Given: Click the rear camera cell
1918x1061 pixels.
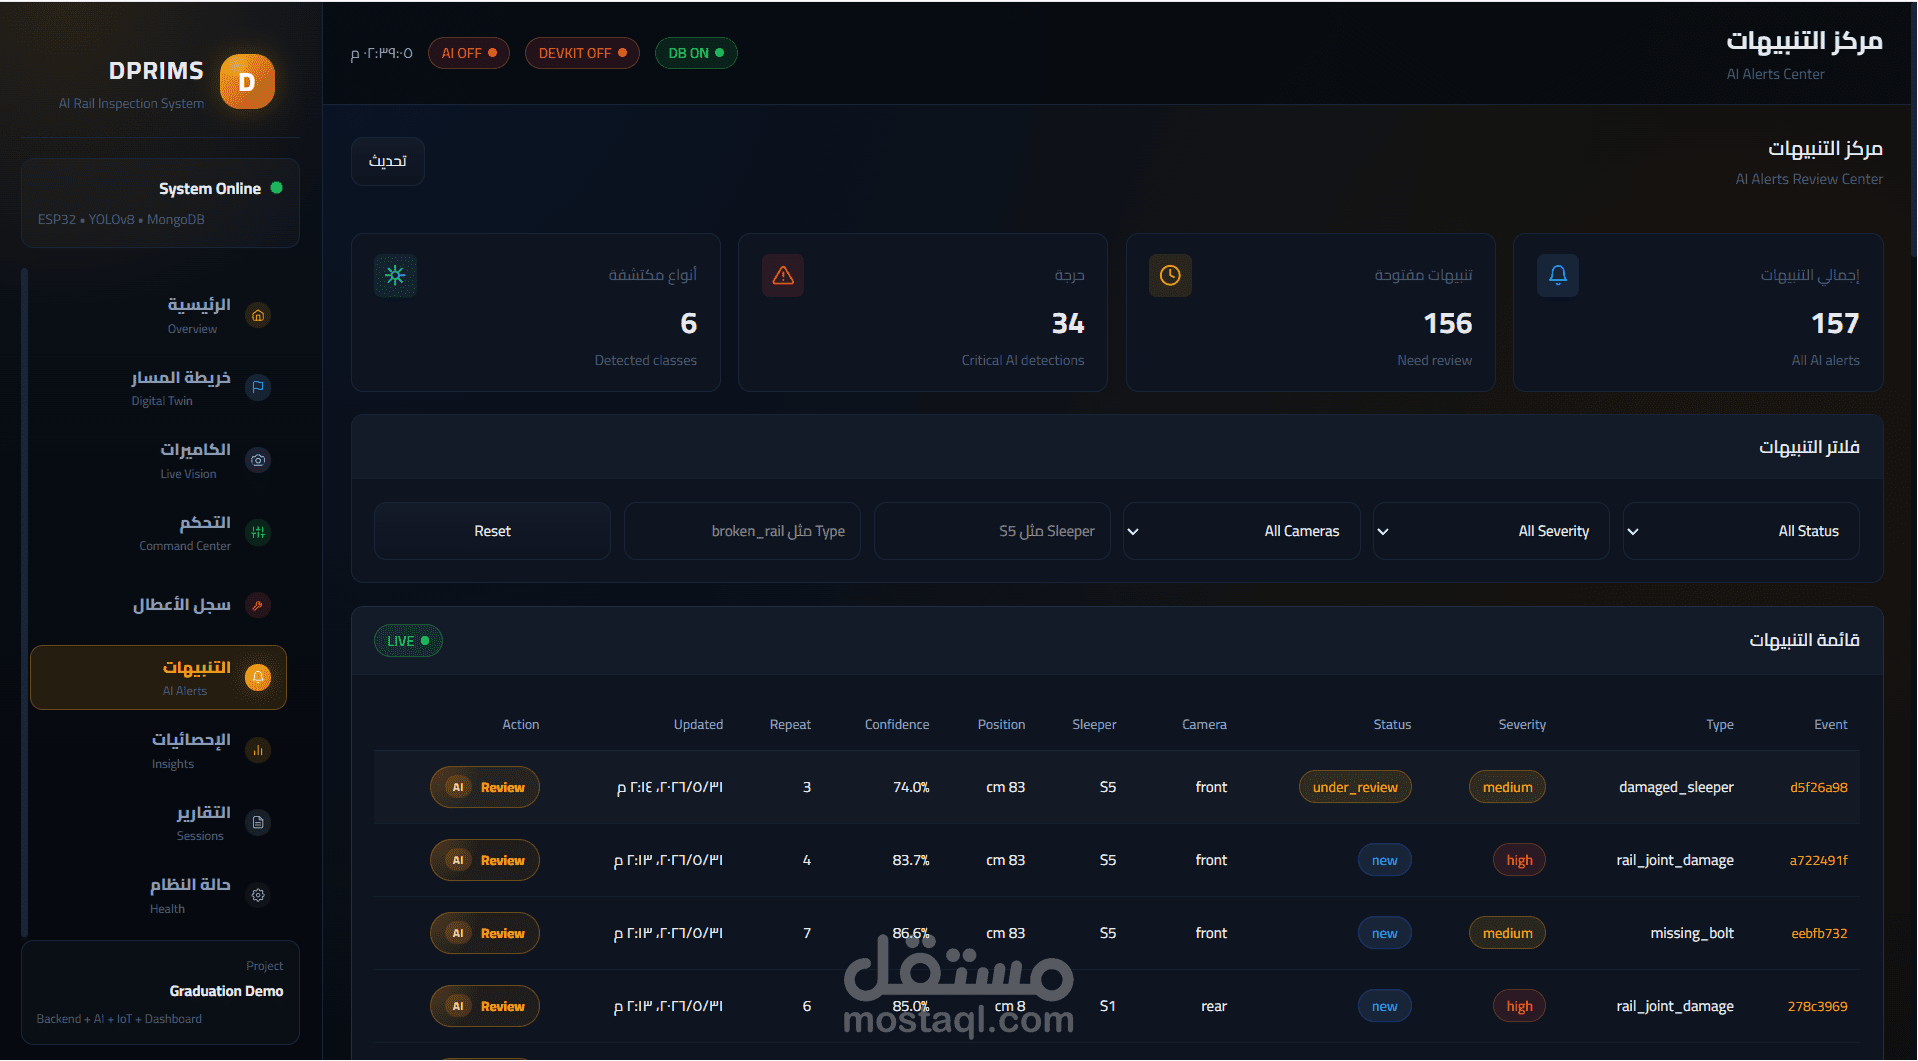Looking at the screenshot, I should point(1214,1007).
